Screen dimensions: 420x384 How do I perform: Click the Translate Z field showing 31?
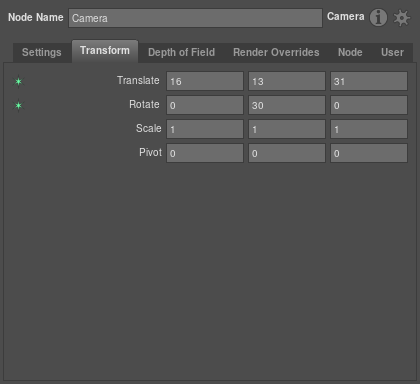pyautogui.click(x=369, y=81)
